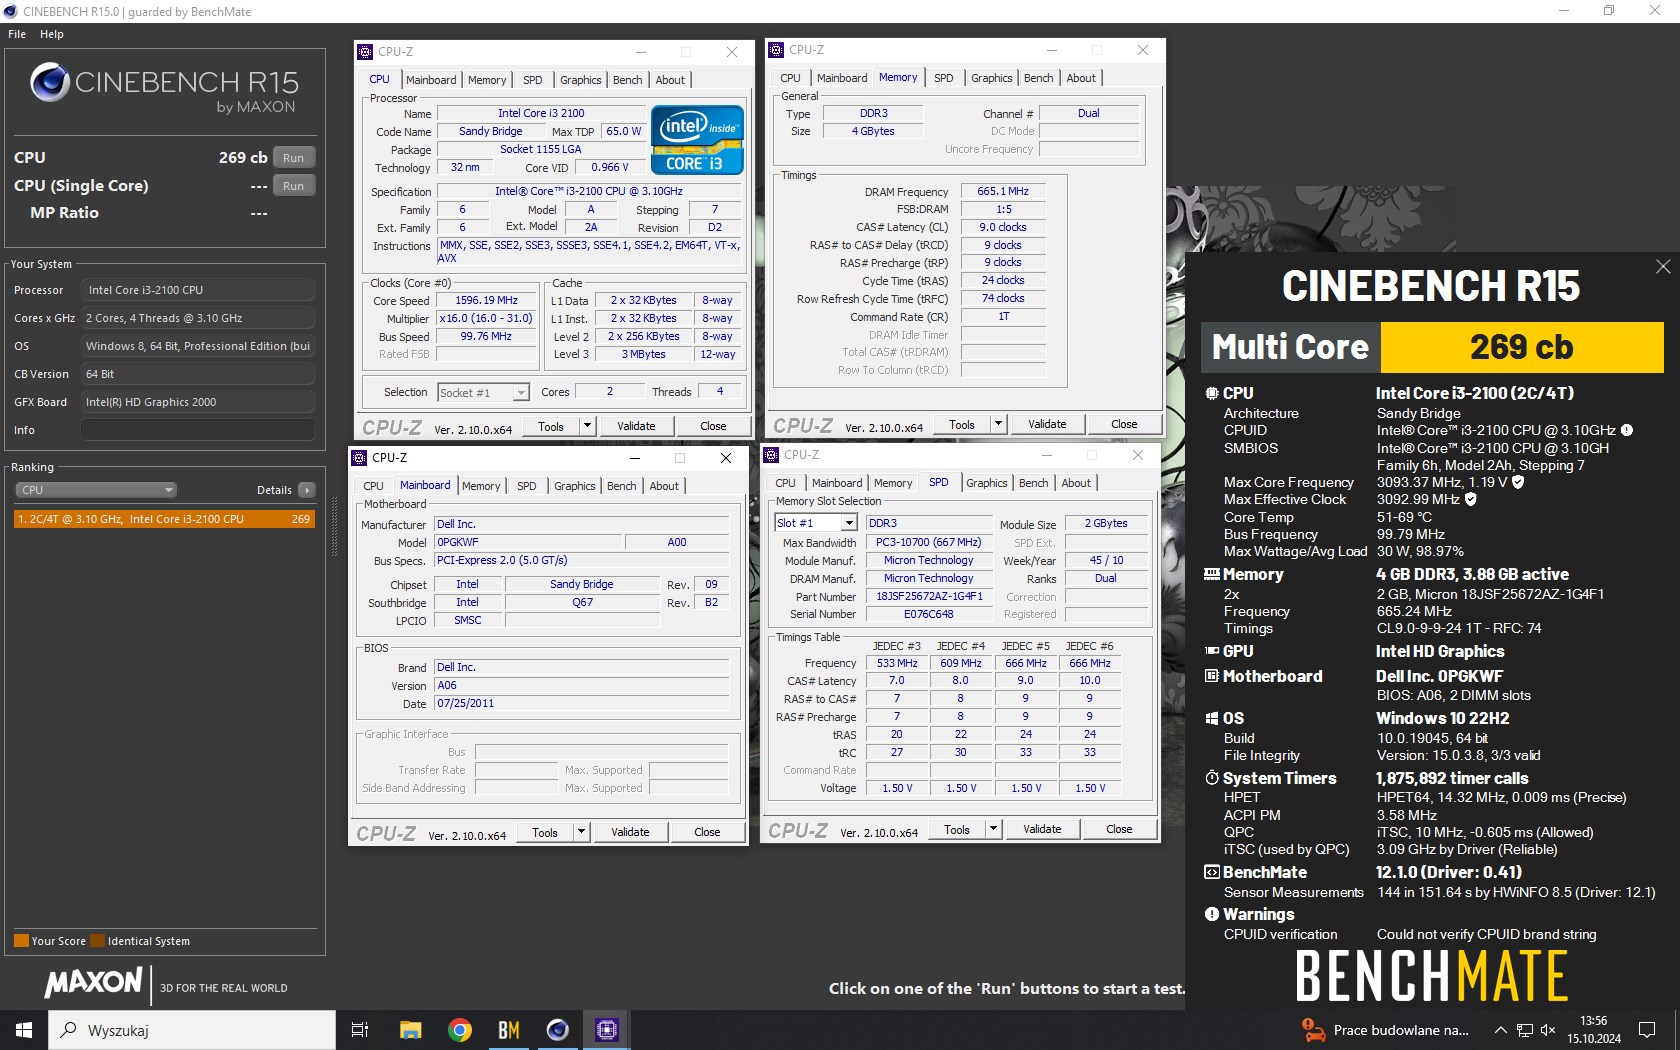This screenshot has height=1050, width=1680.
Task: Open Tools dropdown arrow in Mainboard window
Action: point(581,832)
